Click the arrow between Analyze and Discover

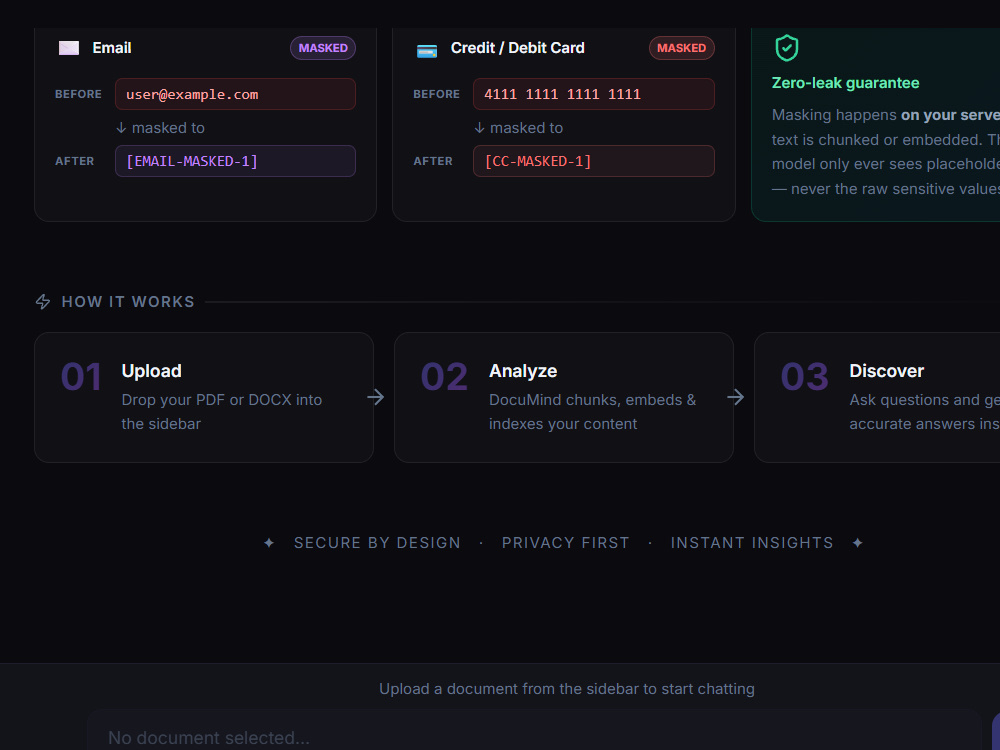point(735,397)
